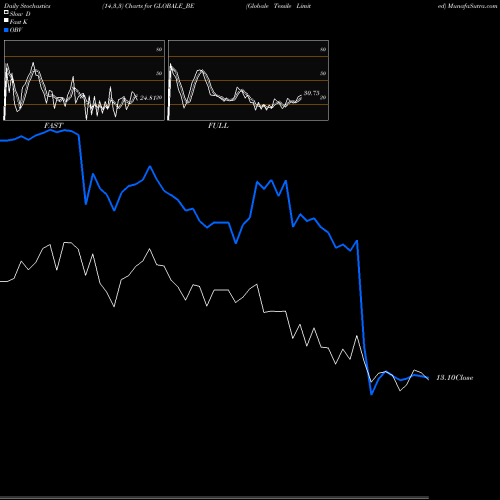Image resolution: width=500 pixels, height=500 pixels.
Task: Click the 24.81 value in FAST chart
Action: [x=147, y=98]
